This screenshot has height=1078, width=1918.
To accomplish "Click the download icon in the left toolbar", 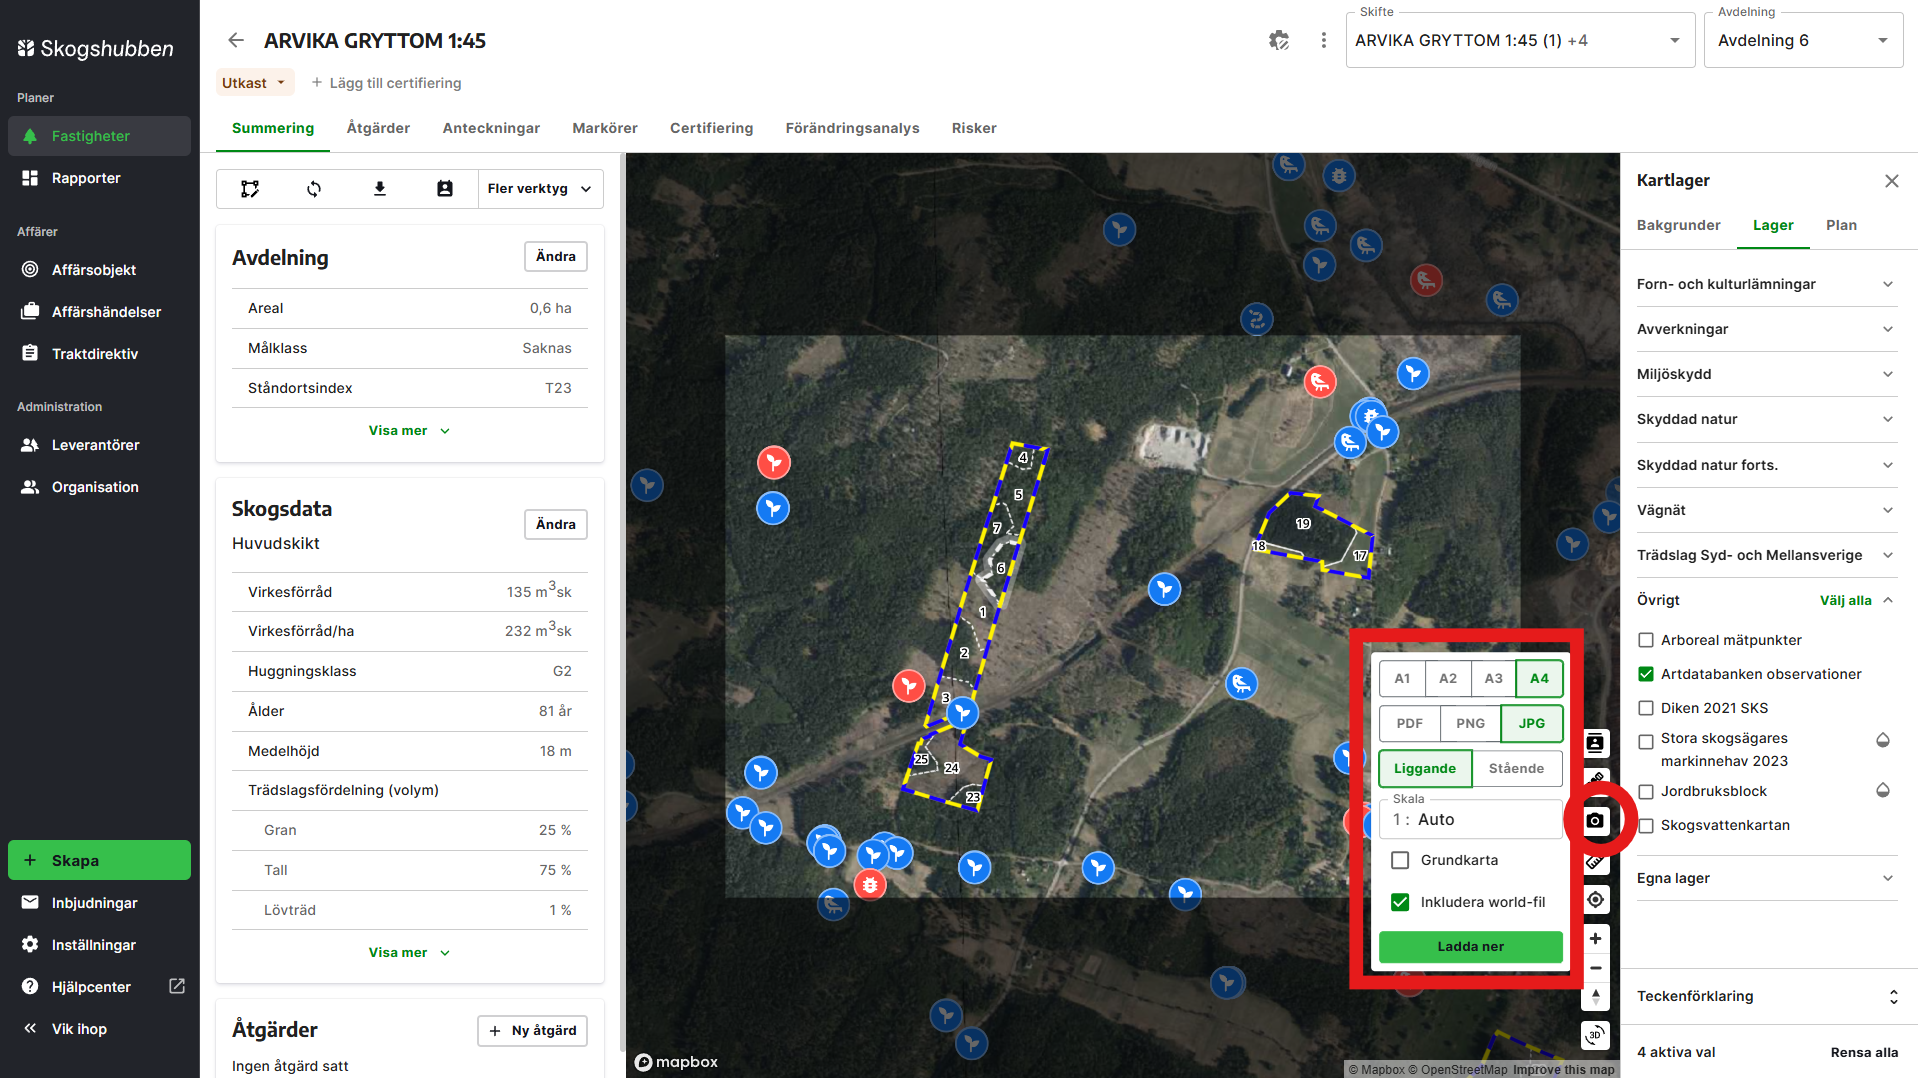I will 380,189.
